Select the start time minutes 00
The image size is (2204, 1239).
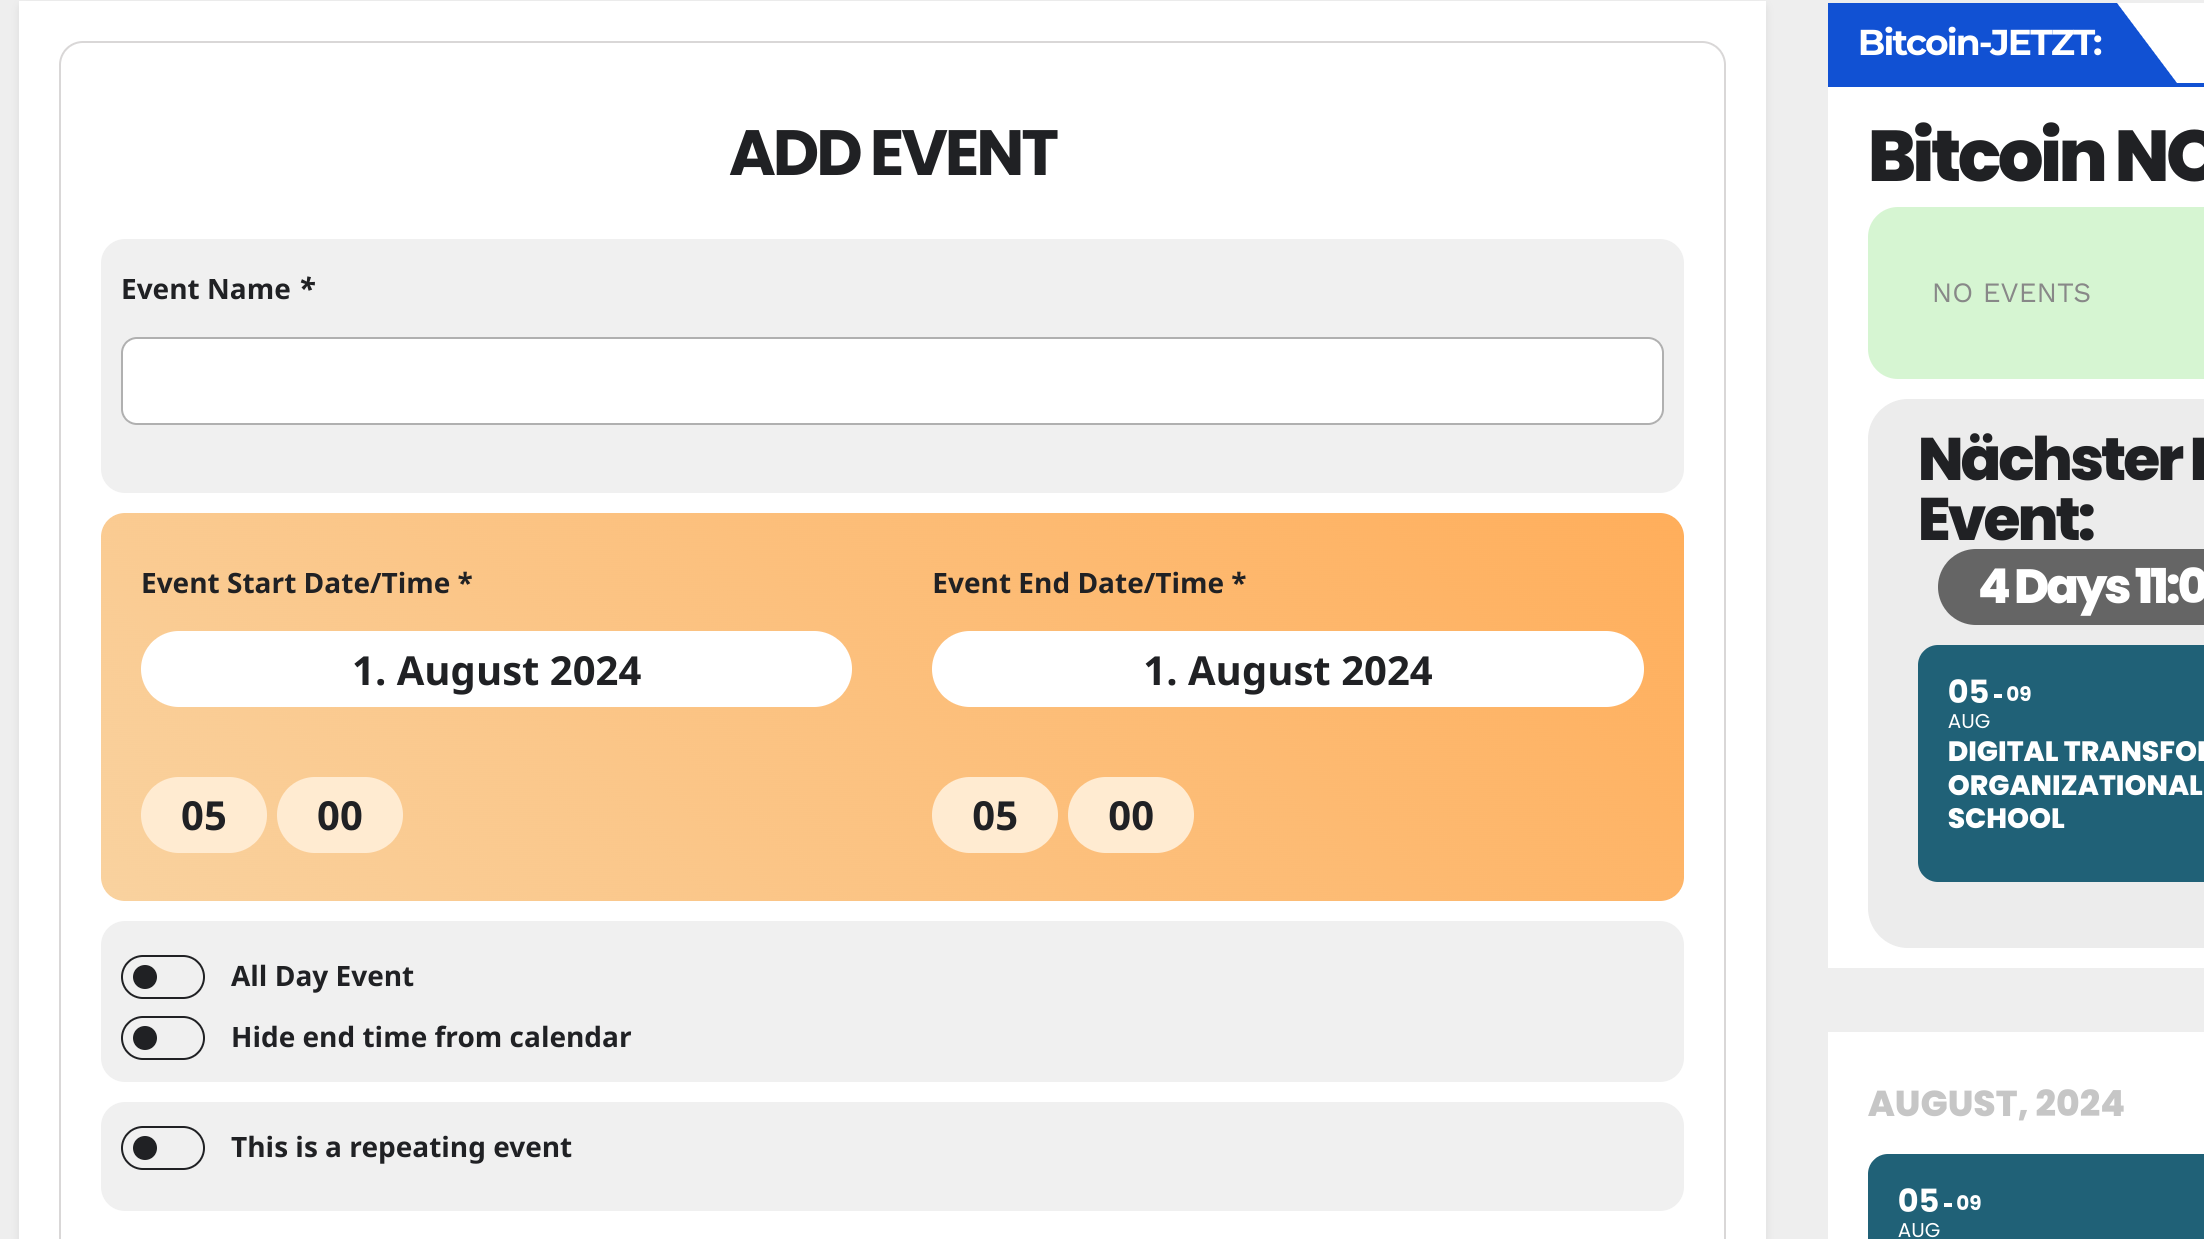click(x=340, y=815)
